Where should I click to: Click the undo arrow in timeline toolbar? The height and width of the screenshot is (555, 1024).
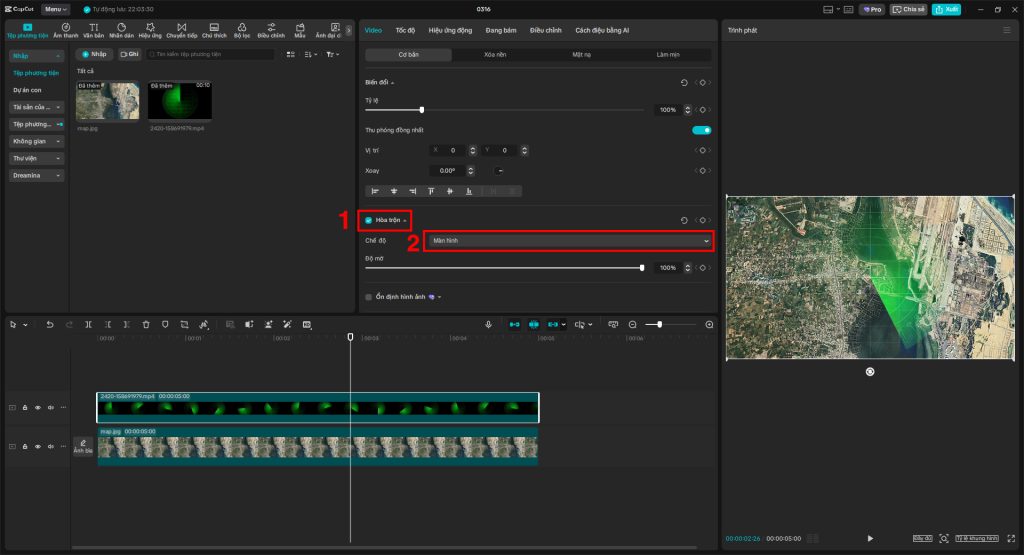tap(49, 325)
